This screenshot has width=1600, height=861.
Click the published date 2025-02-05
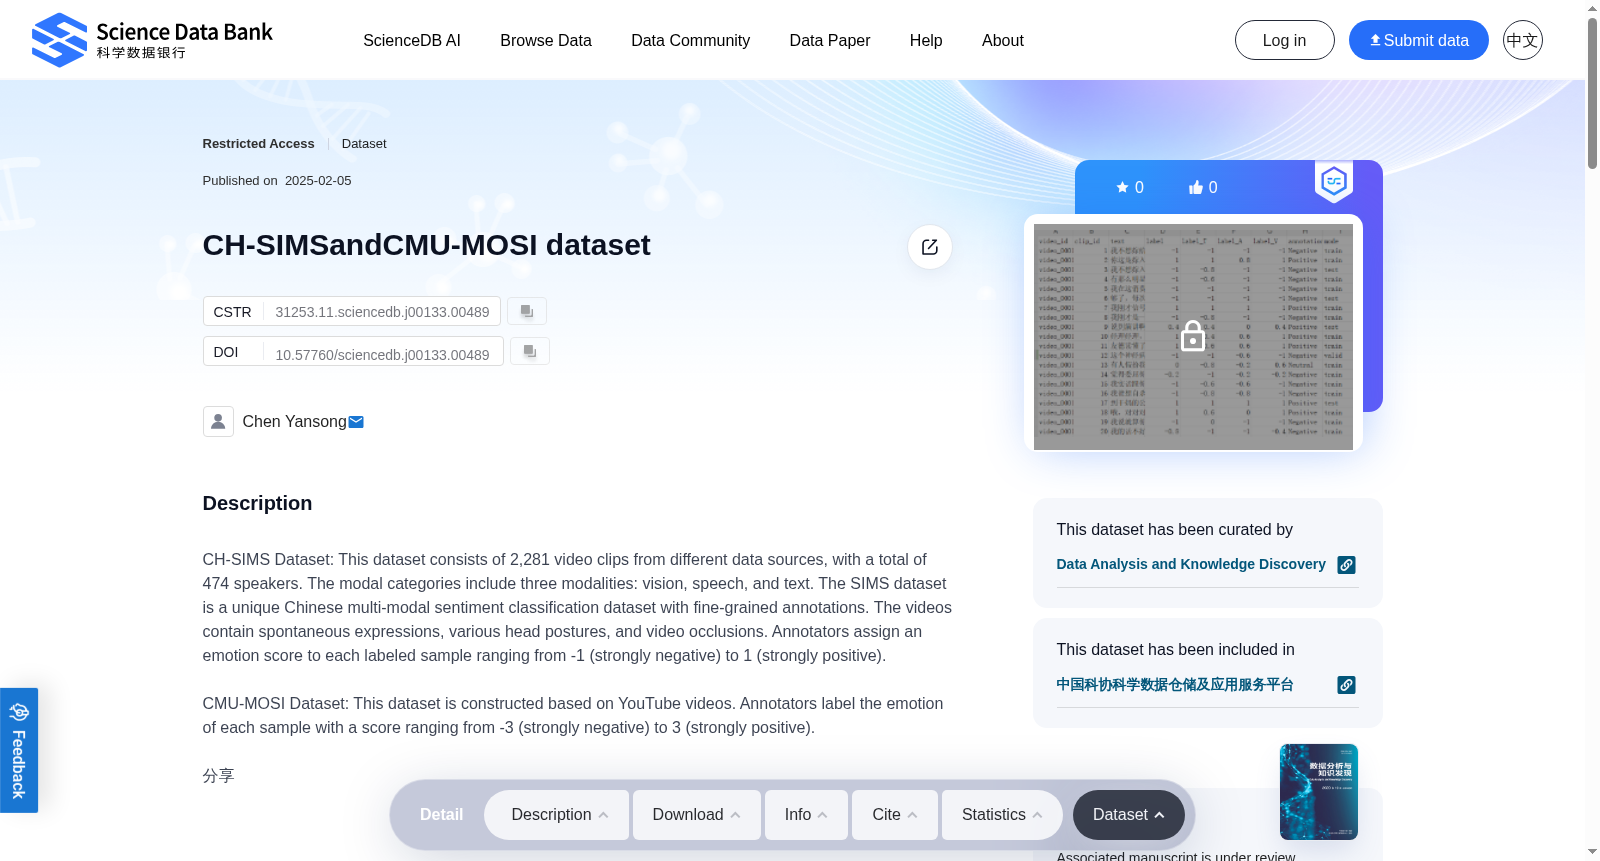click(x=318, y=181)
